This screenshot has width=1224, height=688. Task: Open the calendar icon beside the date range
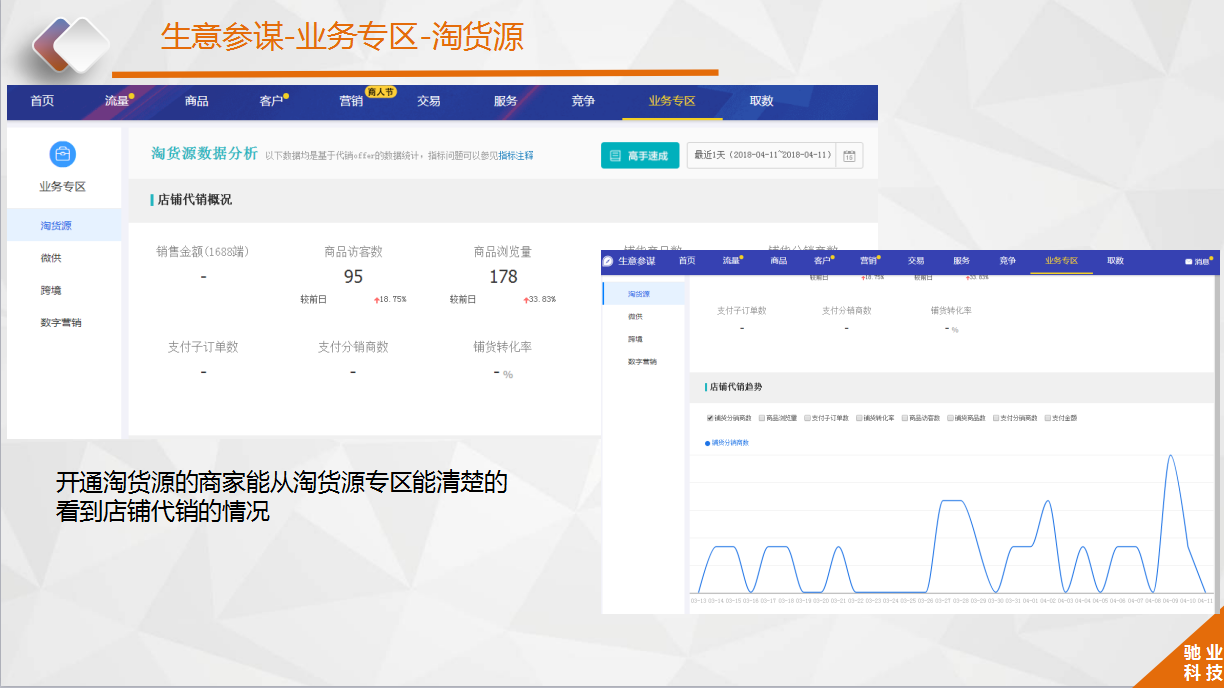tap(849, 155)
